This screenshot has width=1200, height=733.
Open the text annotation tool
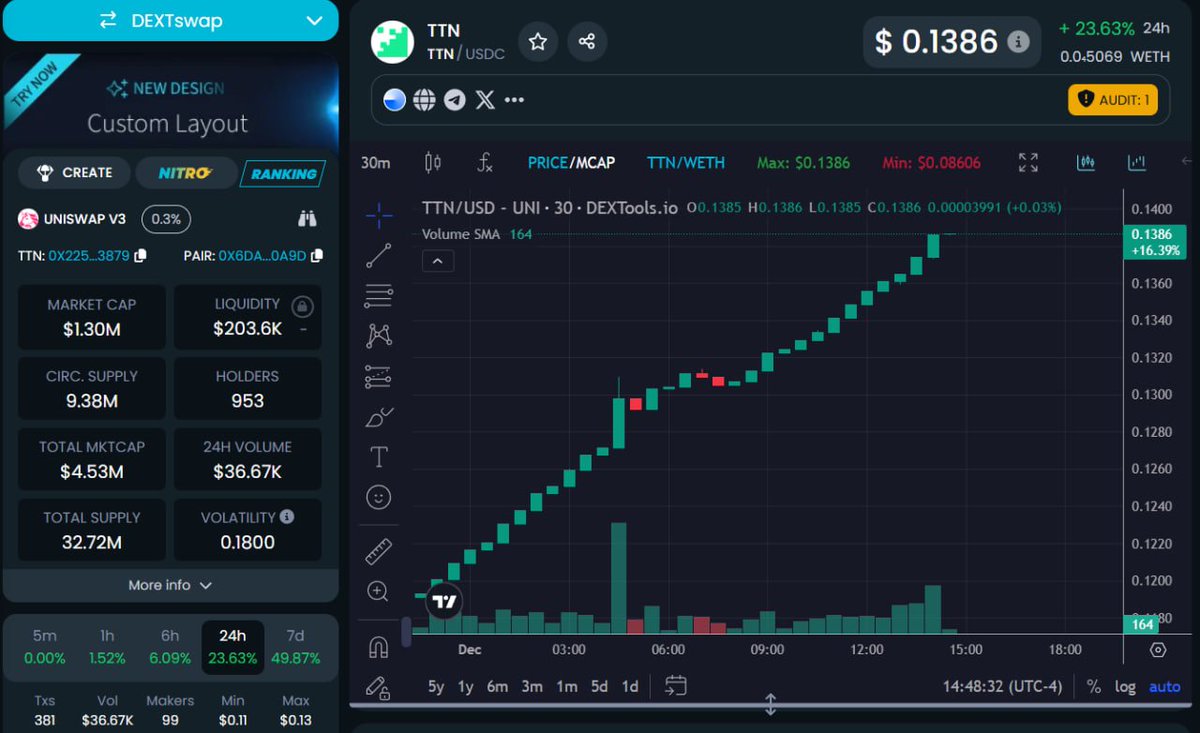coord(378,456)
